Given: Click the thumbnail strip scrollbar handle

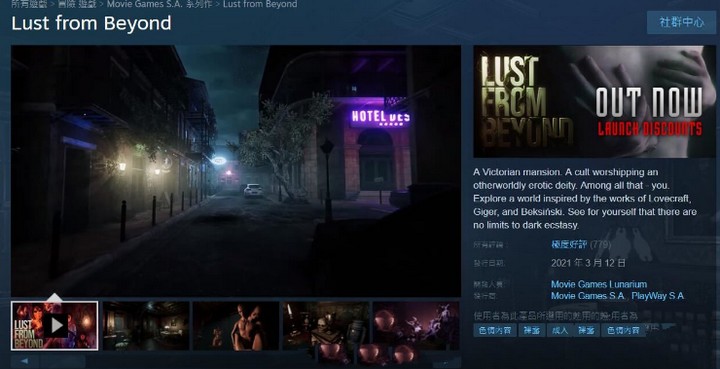Looking at the screenshot, I should tap(64, 362).
